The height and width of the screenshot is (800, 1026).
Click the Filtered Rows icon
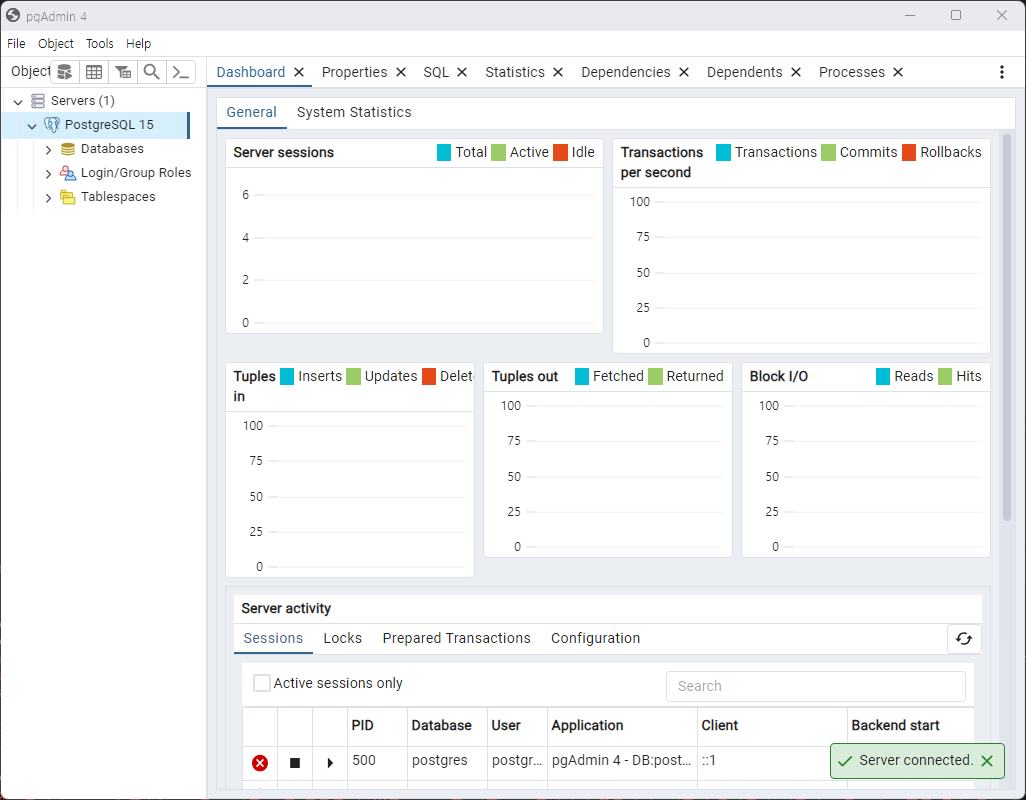click(122, 72)
